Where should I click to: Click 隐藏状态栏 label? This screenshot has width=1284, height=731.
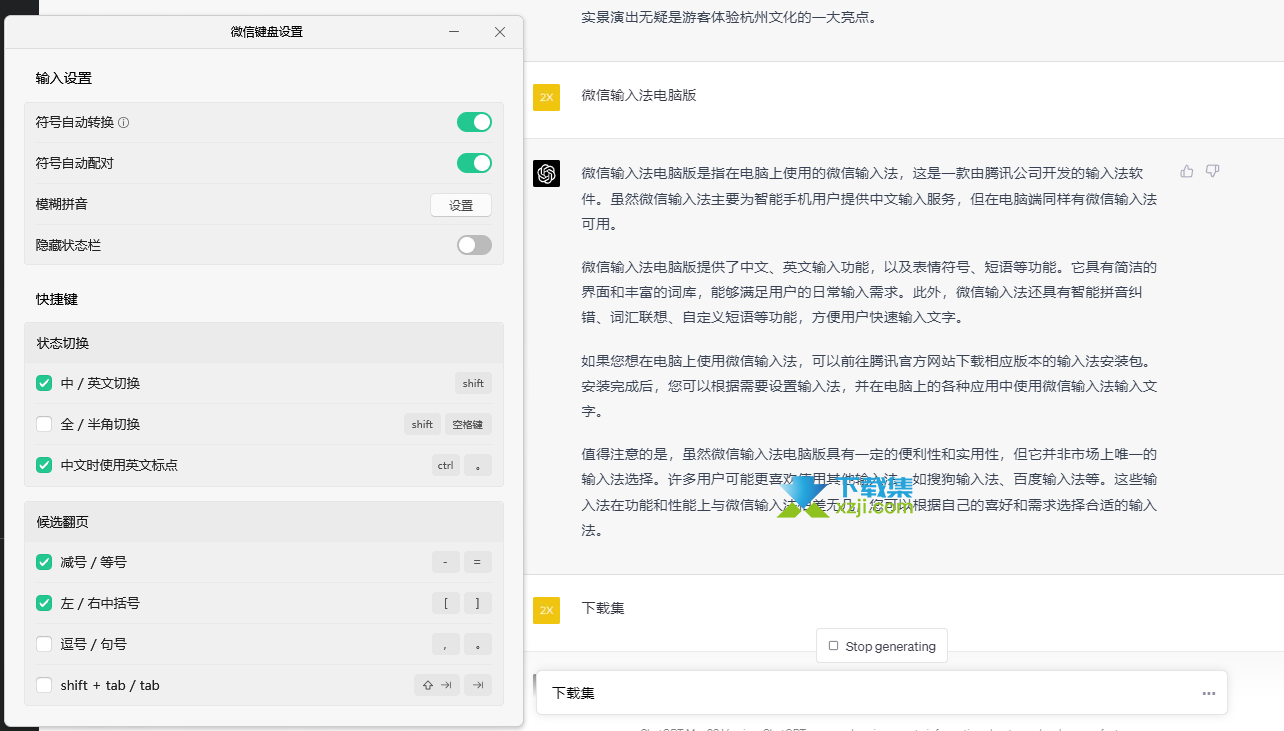tap(68, 245)
